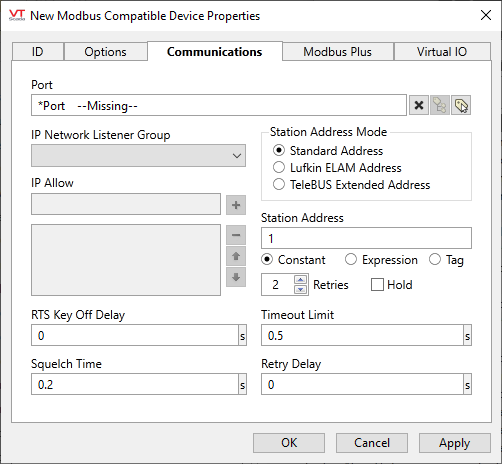Screen dimensions: 502x464
Task: Click the VTScada logo in title bar
Action: pos(17,15)
